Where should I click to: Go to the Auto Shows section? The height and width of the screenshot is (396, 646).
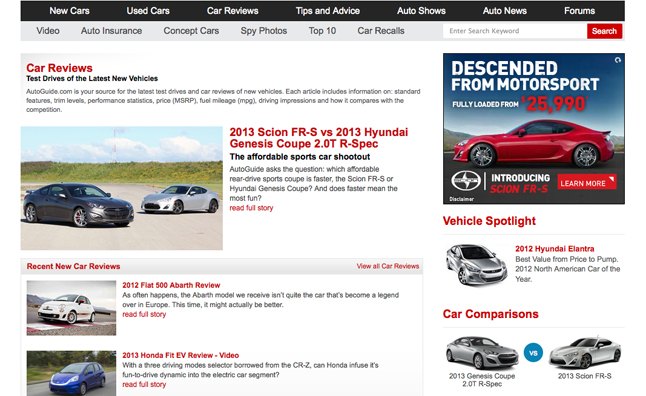pyautogui.click(x=421, y=11)
